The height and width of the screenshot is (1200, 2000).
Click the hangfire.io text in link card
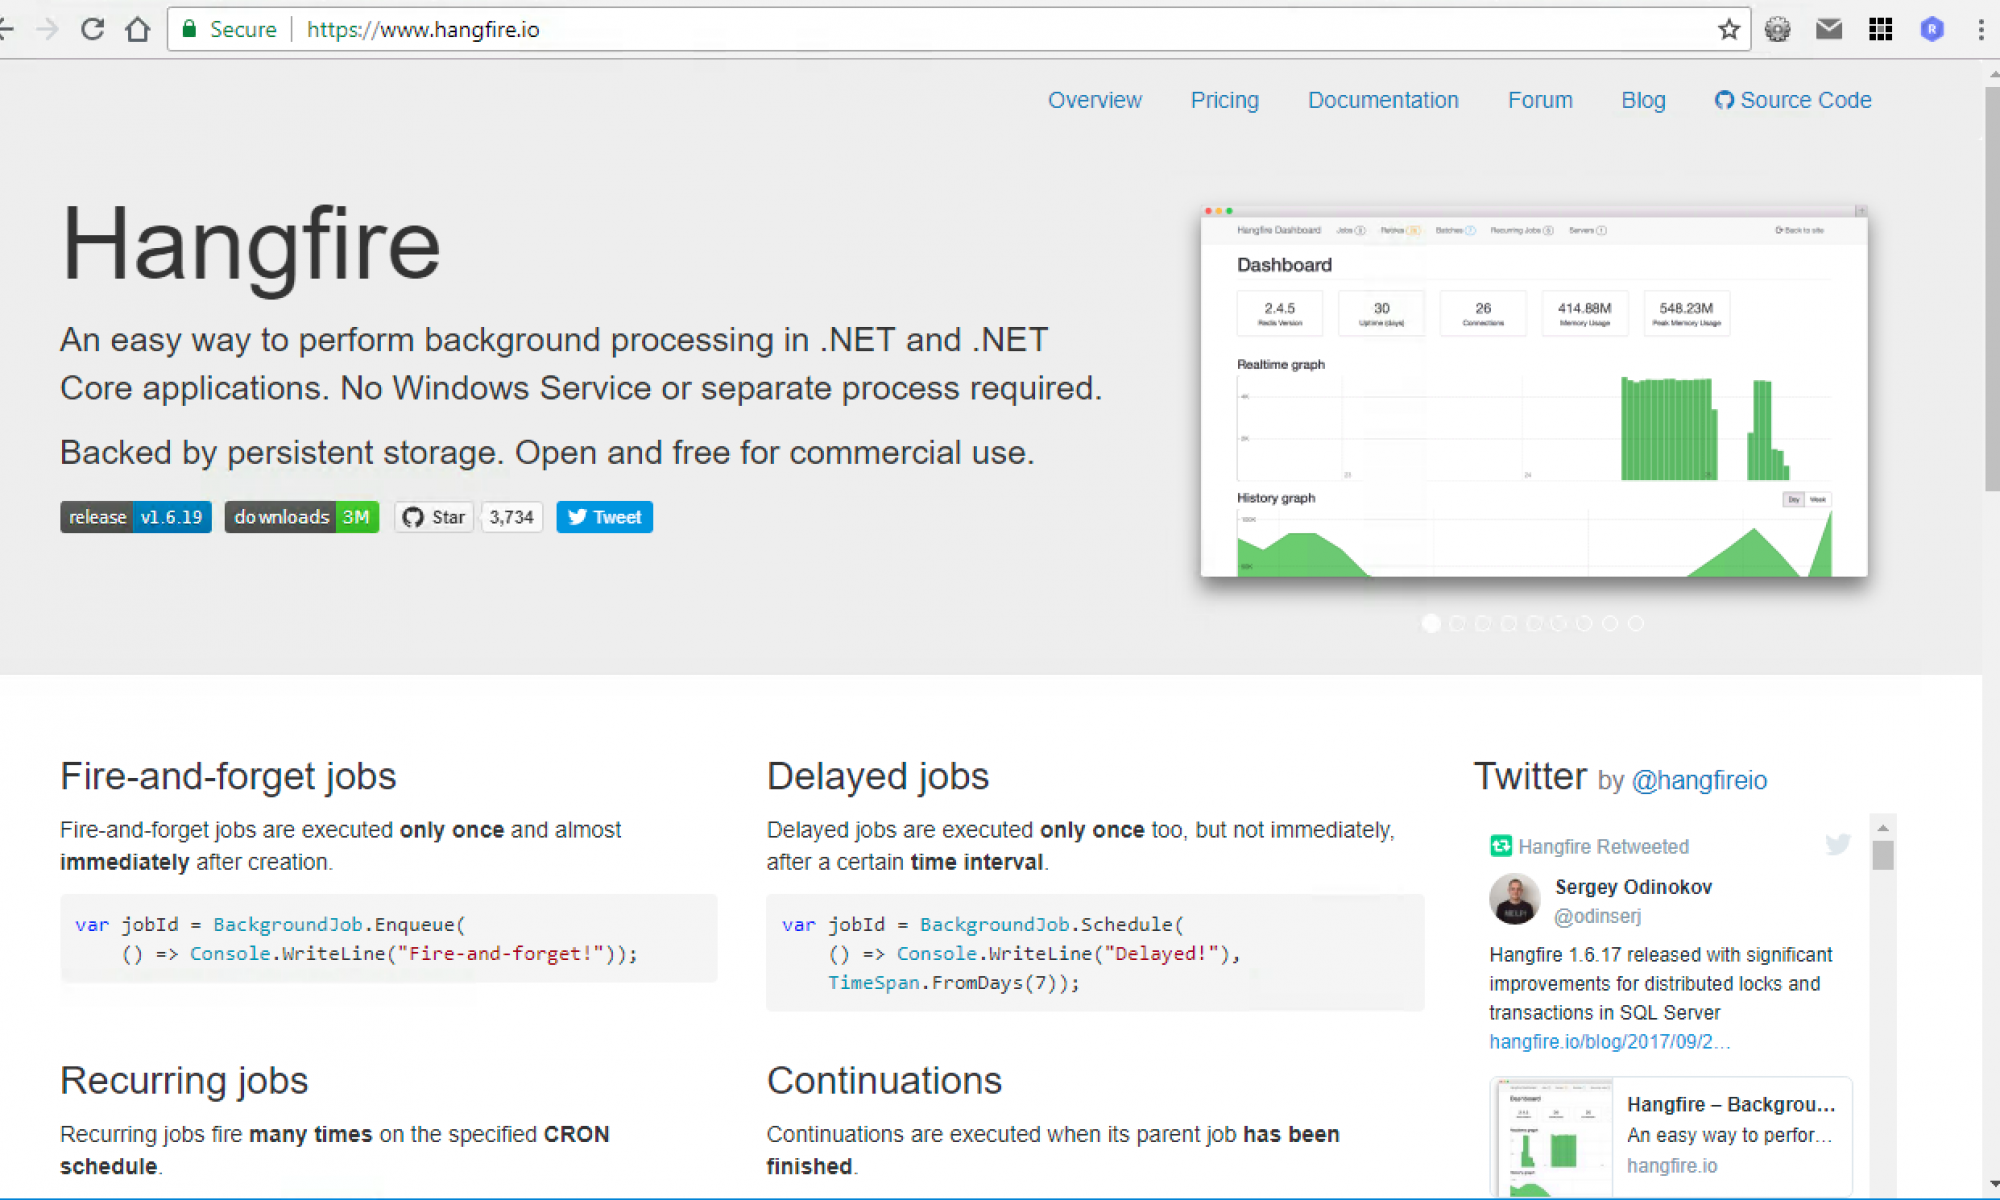tap(1672, 1165)
